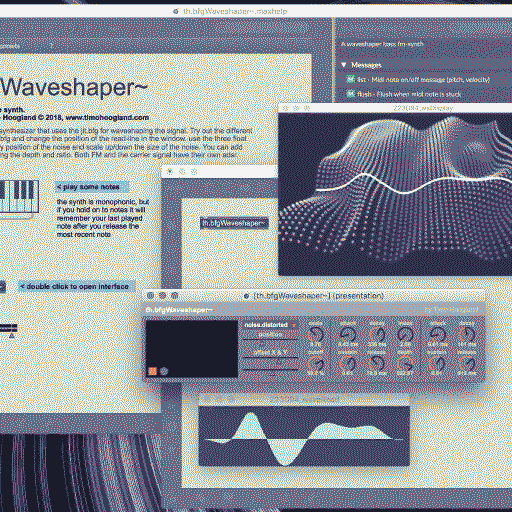Viewport: 512px width, 512px height.
Task: Click the decay knob reading 161 ms
Action: [467, 334]
